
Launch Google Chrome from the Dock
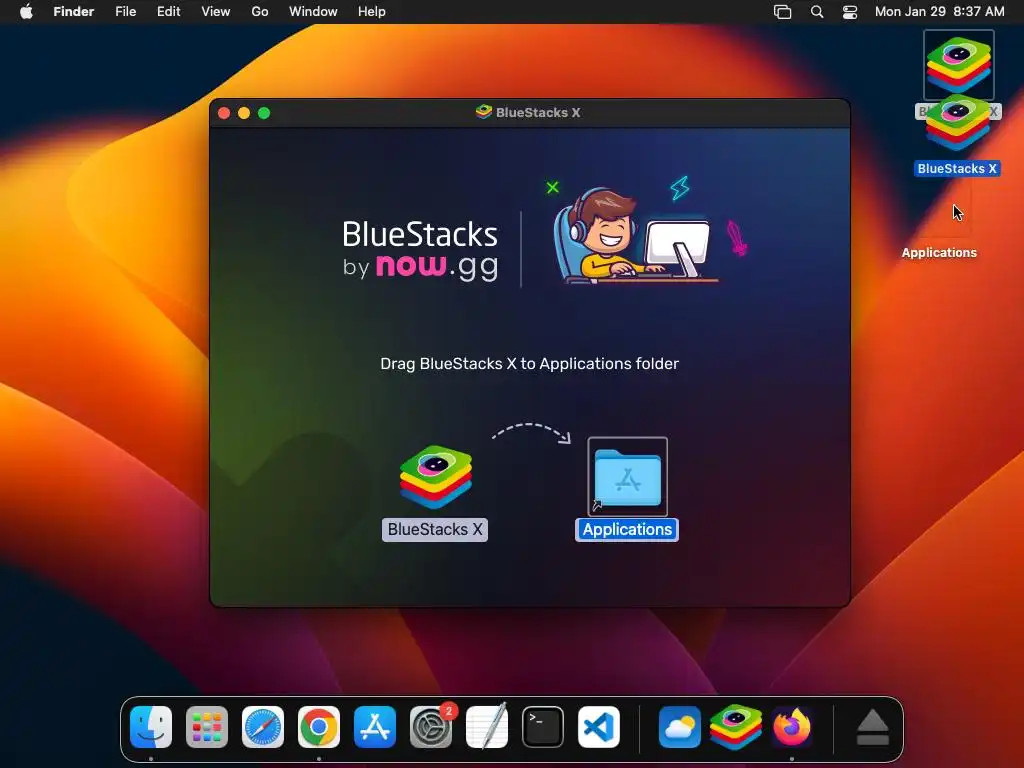pos(319,727)
